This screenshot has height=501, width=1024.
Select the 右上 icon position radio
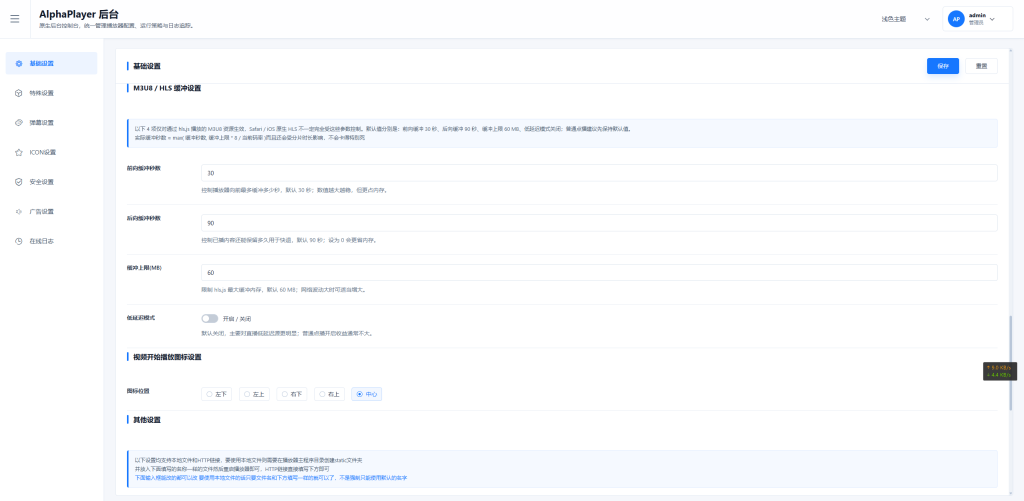[x=330, y=394]
